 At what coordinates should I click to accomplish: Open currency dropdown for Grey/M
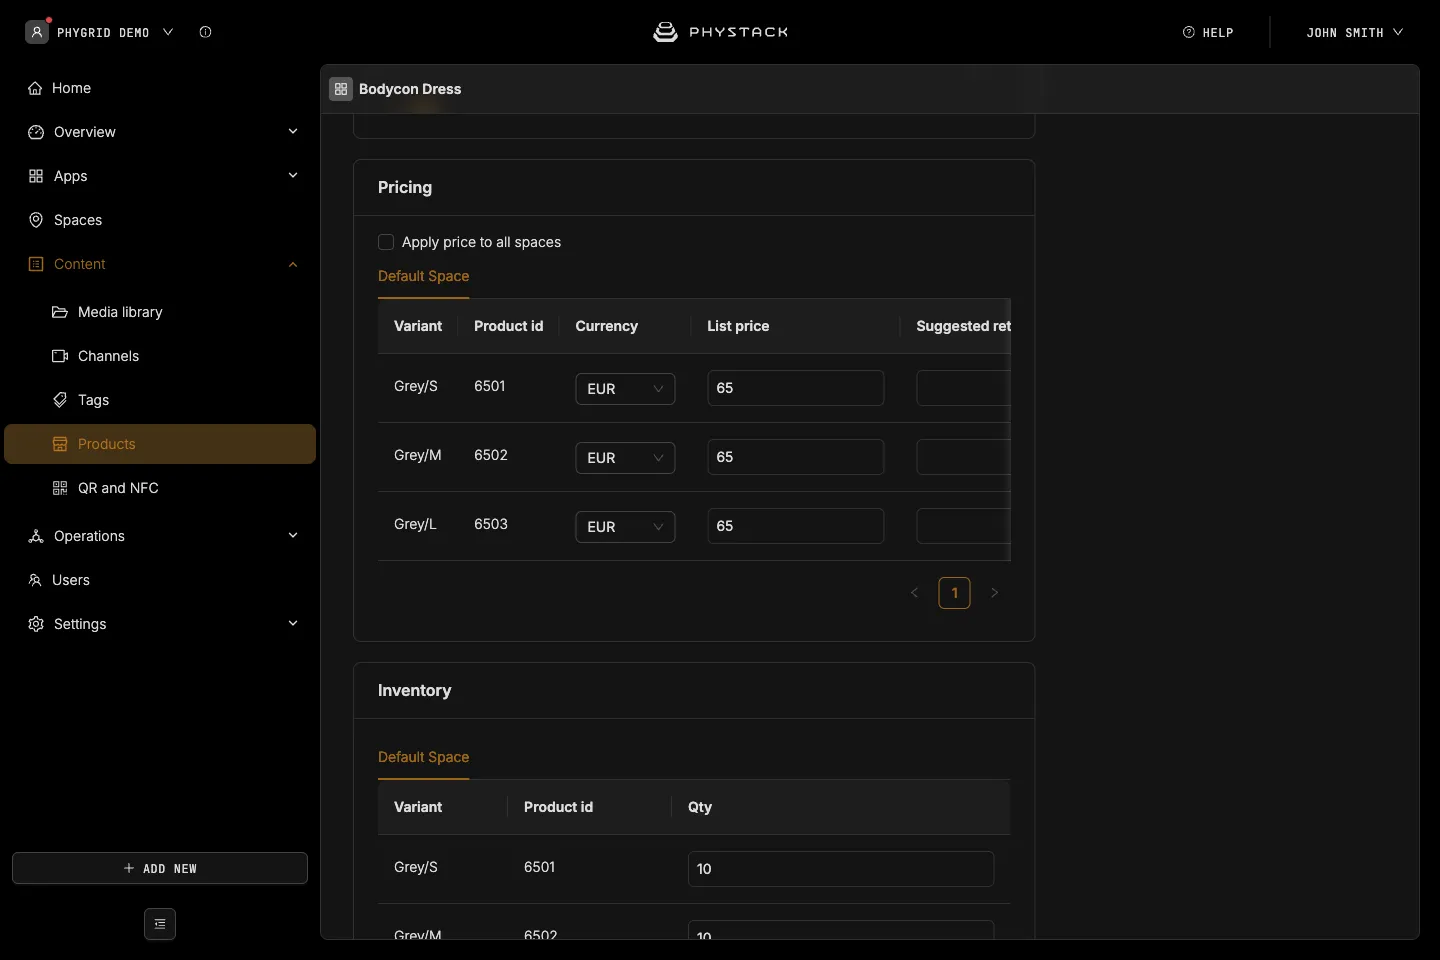(625, 457)
